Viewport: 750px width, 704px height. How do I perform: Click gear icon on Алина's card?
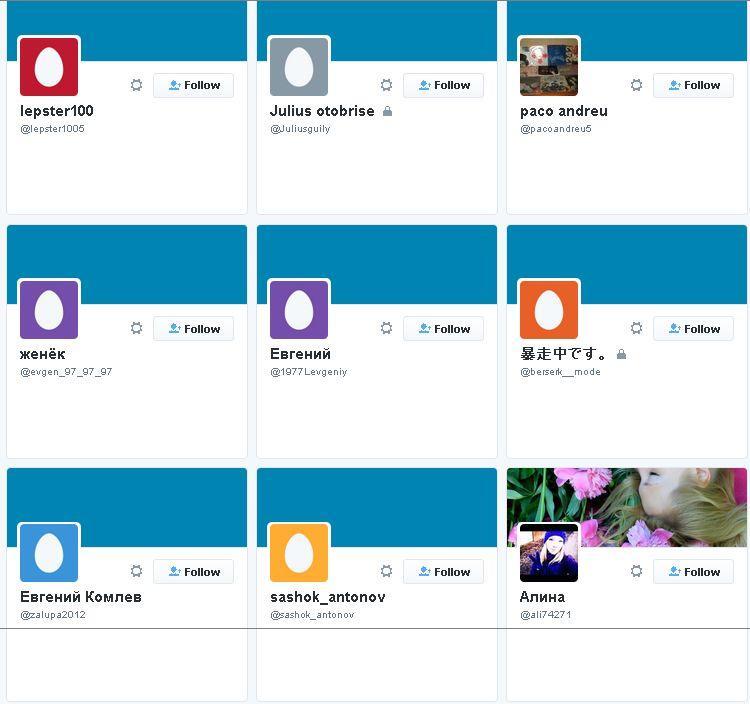coord(636,571)
